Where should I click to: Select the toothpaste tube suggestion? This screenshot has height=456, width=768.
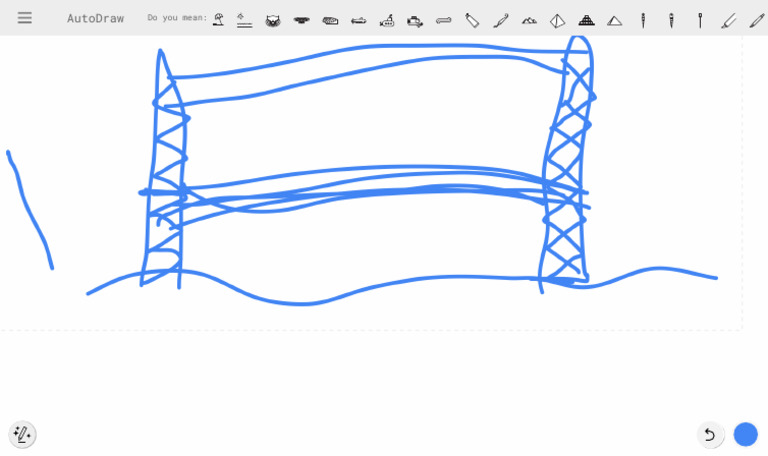pyautogui.click(x=472, y=20)
